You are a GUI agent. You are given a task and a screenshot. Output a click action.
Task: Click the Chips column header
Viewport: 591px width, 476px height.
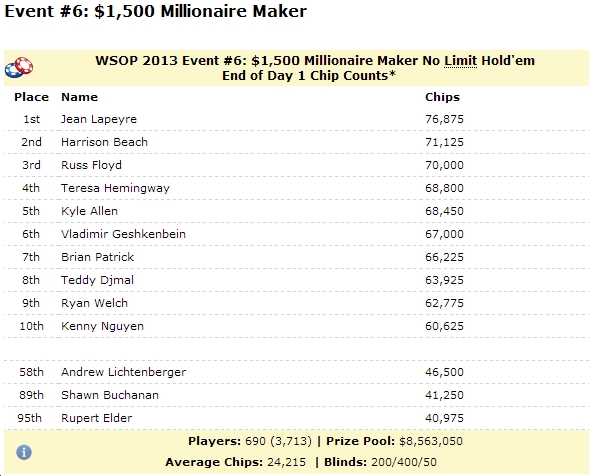coord(442,97)
